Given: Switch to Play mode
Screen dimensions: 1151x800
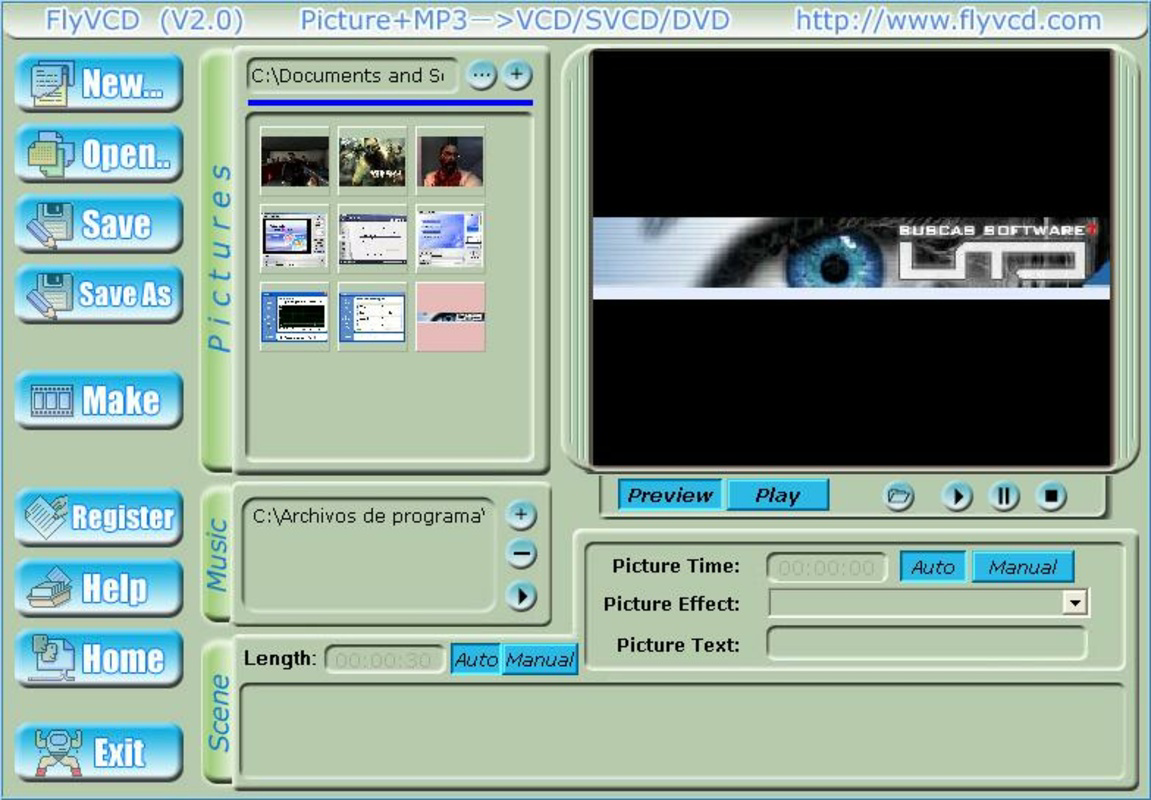Looking at the screenshot, I should [x=777, y=495].
